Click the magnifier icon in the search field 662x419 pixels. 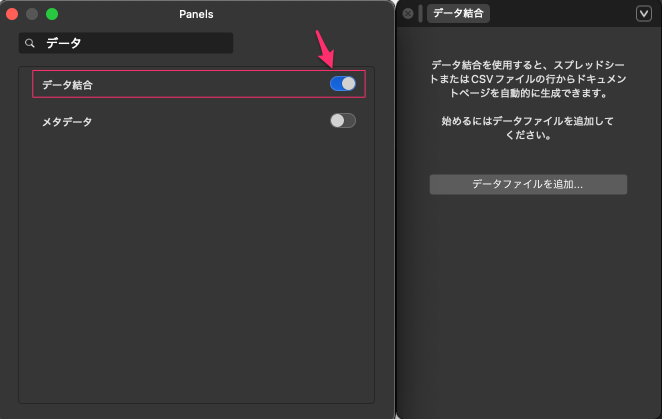(x=30, y=43)
